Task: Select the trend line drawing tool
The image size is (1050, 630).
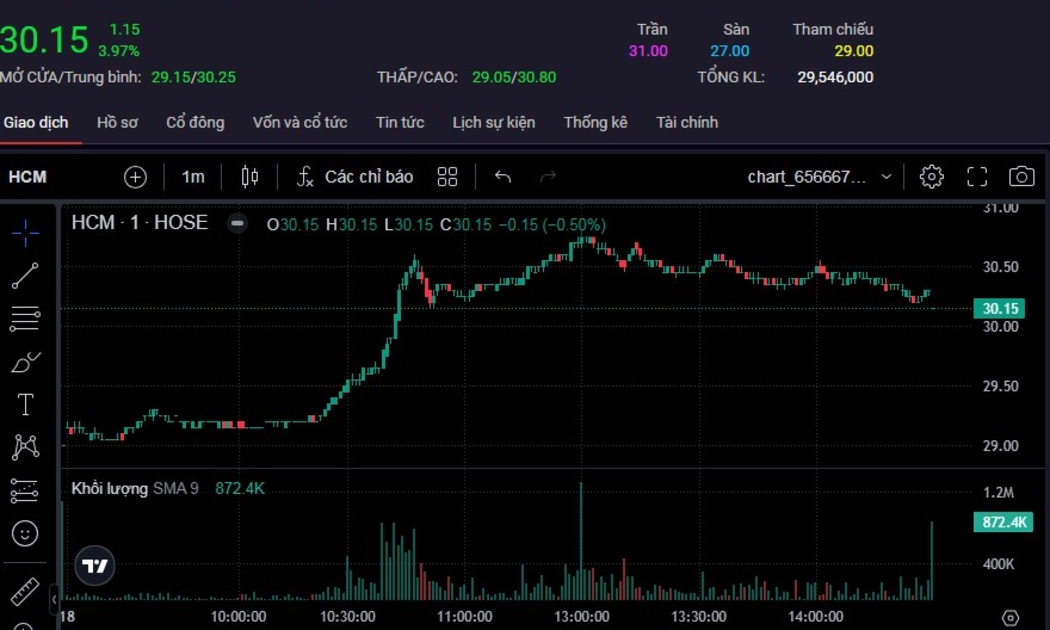Action: point(26,276)
